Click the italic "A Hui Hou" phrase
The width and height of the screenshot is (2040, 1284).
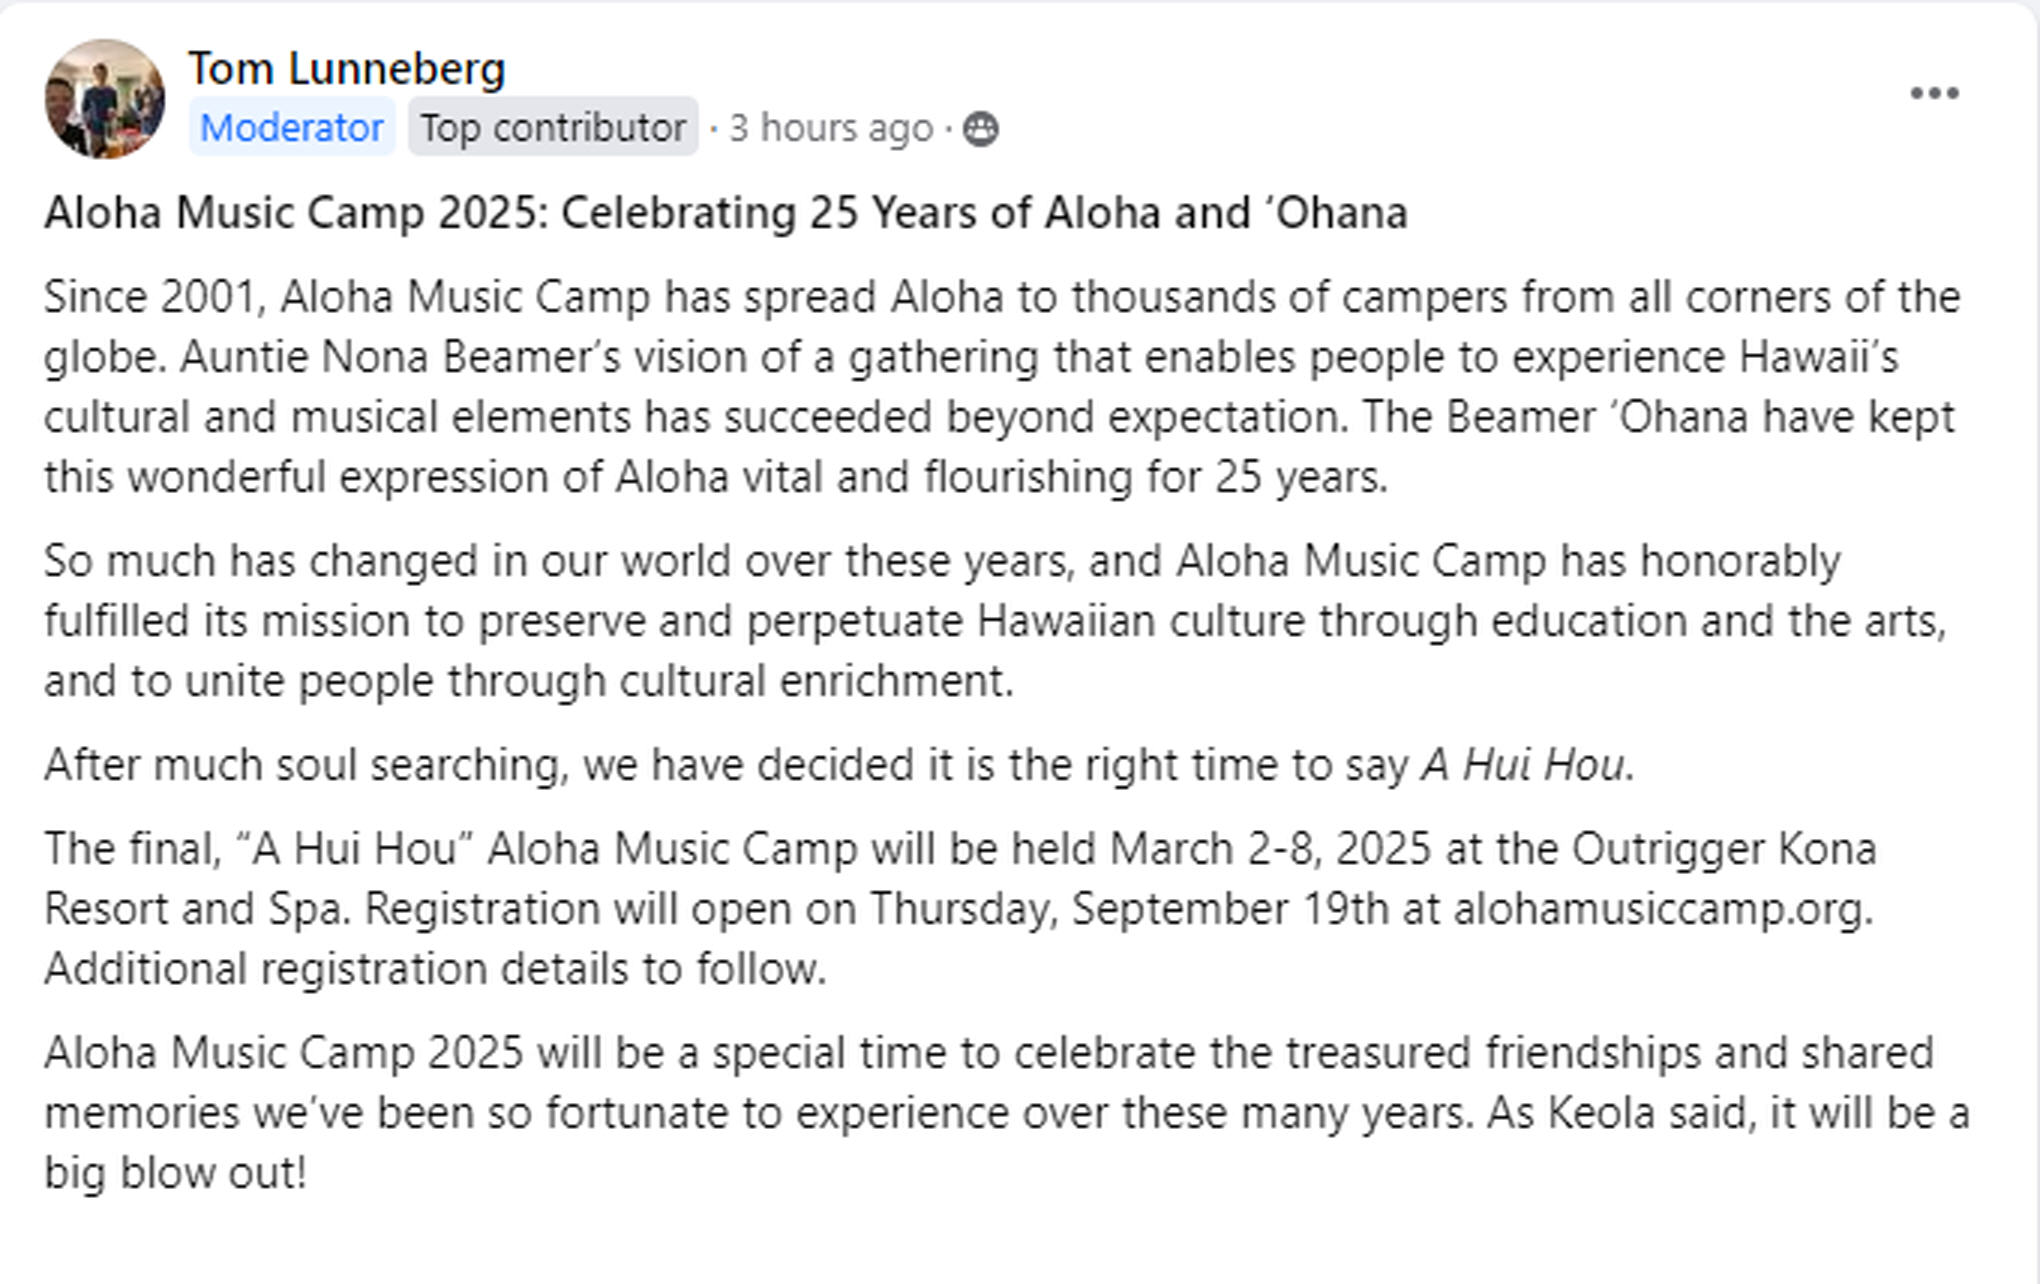click(1523, 765)
